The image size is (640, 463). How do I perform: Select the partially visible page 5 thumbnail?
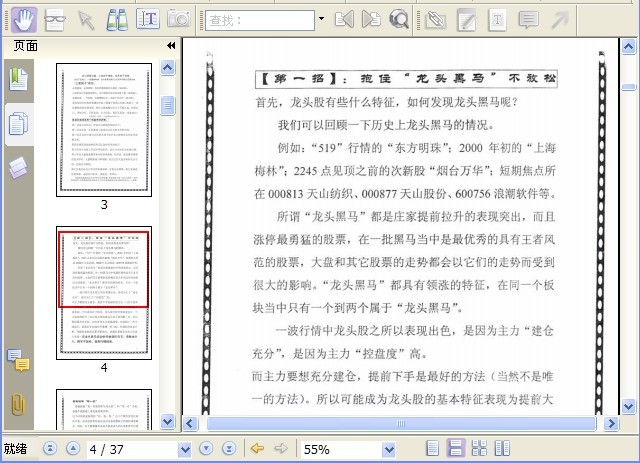[x=104, y=410]
